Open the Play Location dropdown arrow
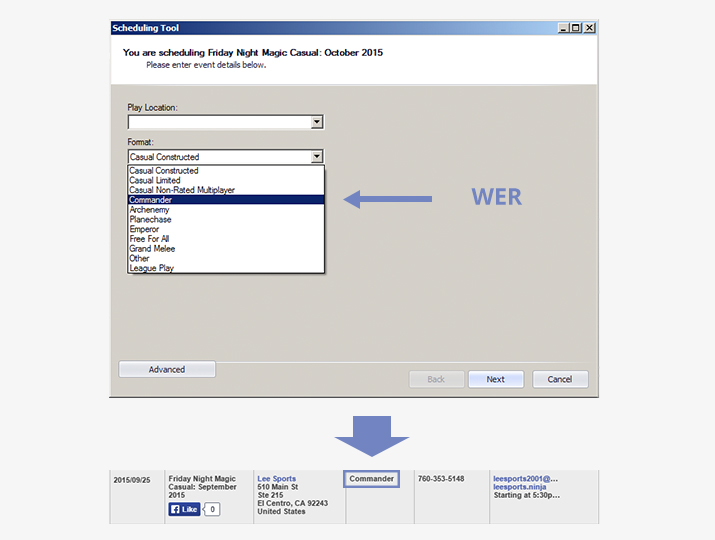 (x=317, y=122)
